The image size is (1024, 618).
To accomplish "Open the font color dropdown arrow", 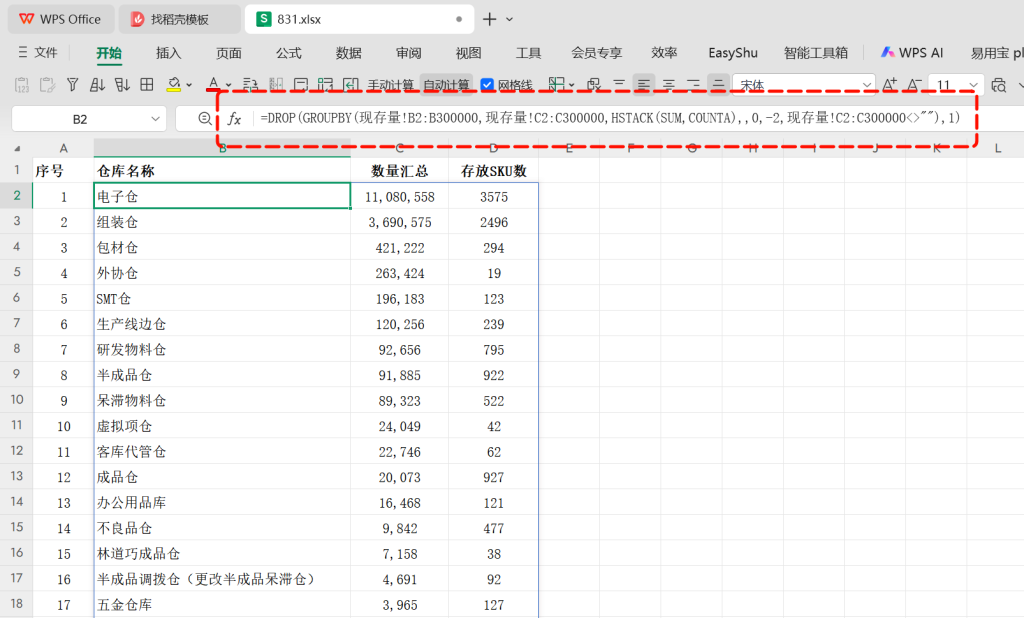I will coord(229,85).
